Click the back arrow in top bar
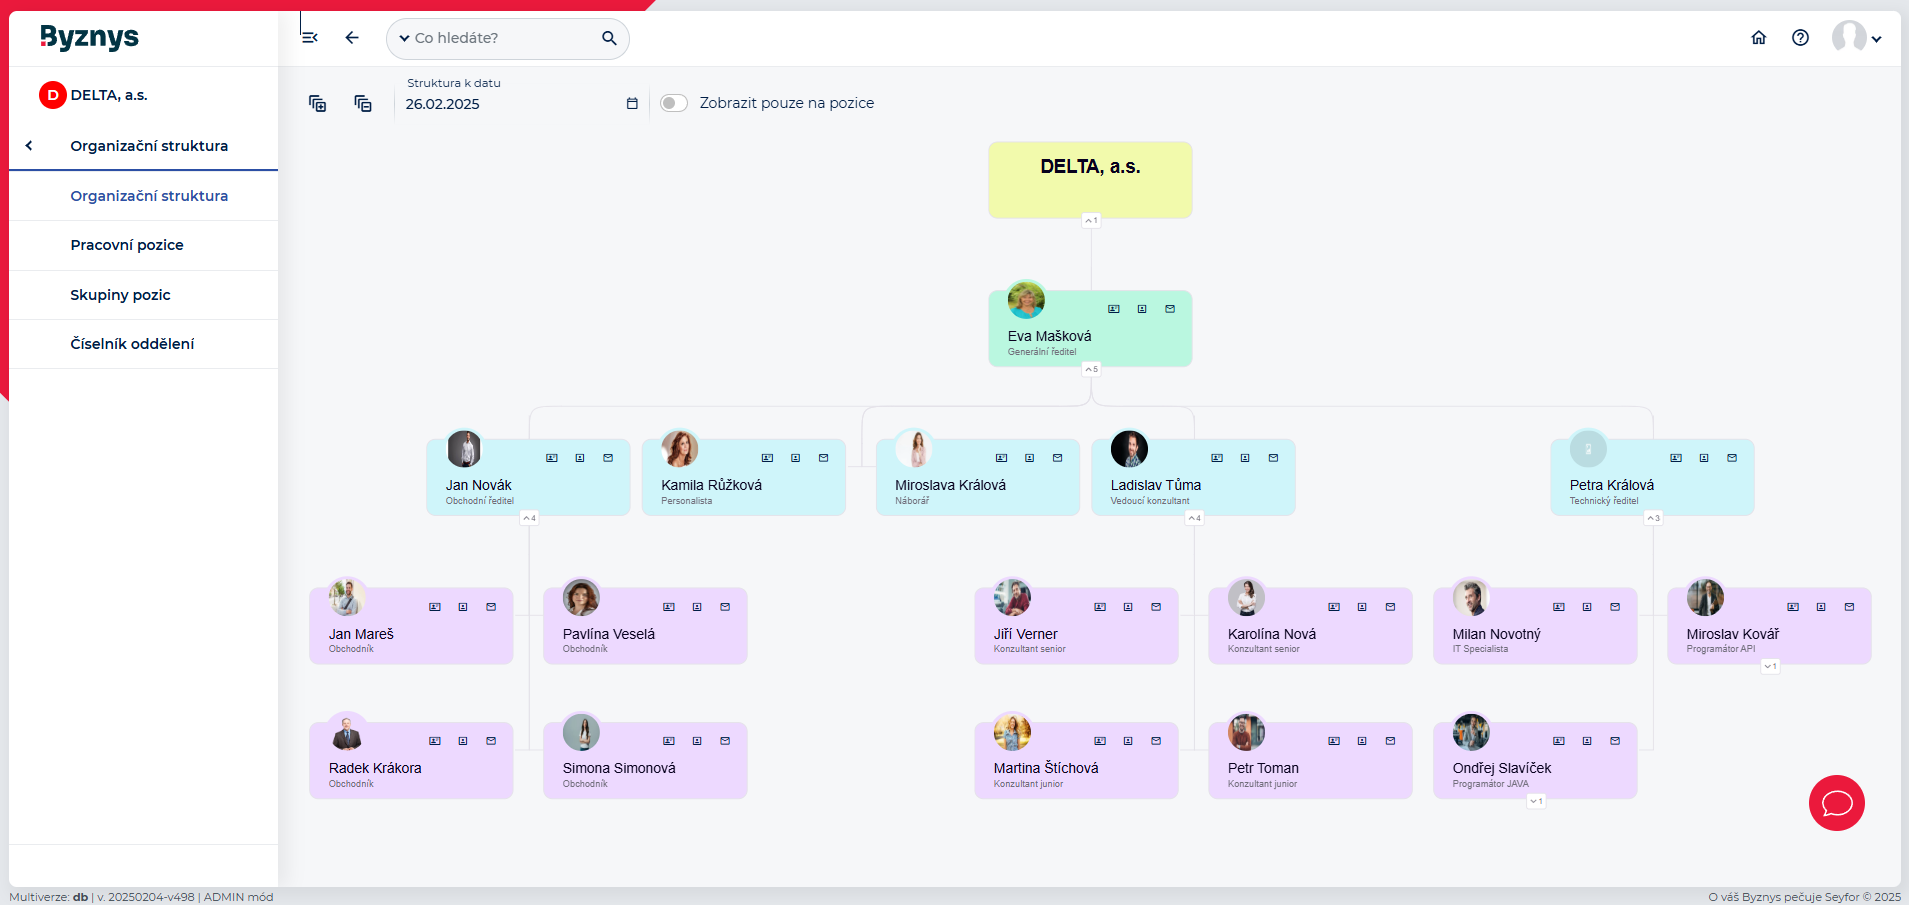This screenshot has width=1909, height=905. pyautogui.click(x=352, y=38)
